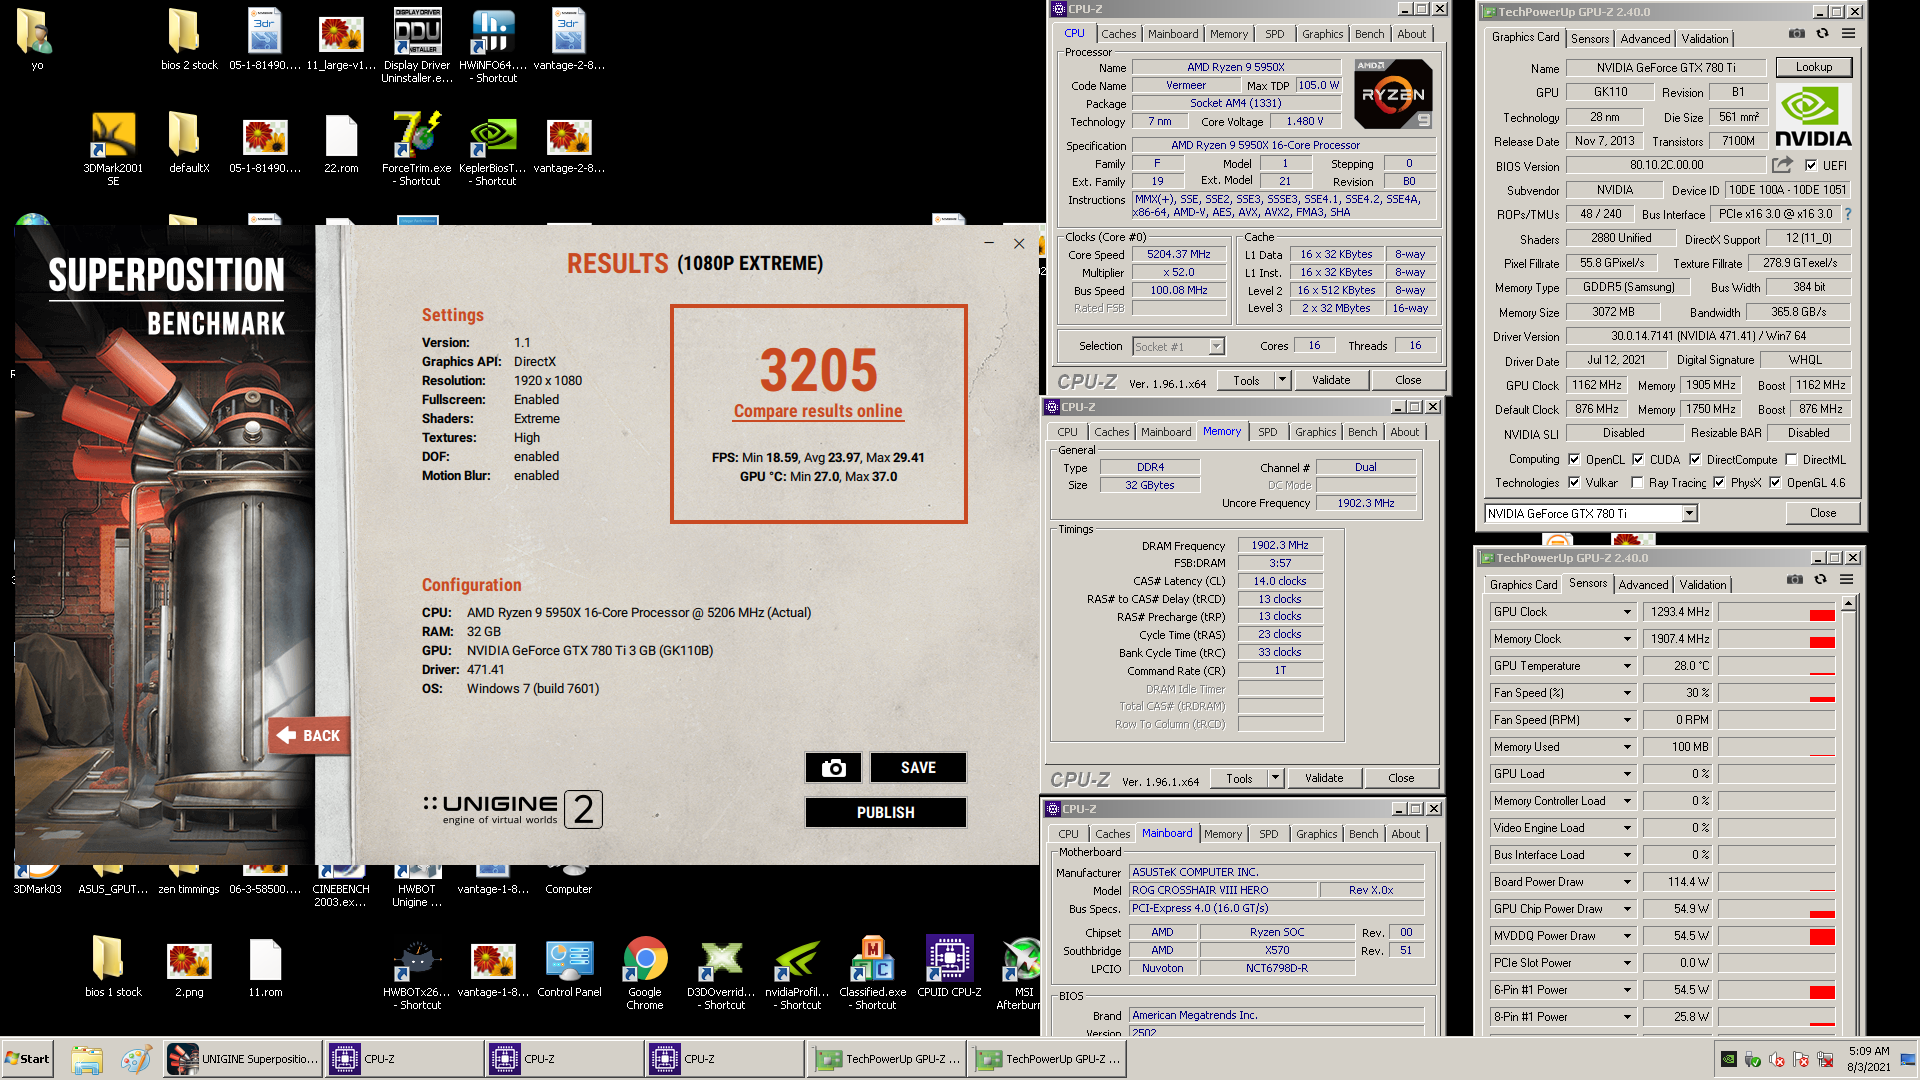Expand GPU Temperature sensor dropdown
The width and height of the screenshot is (1920, 1080).
coord(1627,666)
